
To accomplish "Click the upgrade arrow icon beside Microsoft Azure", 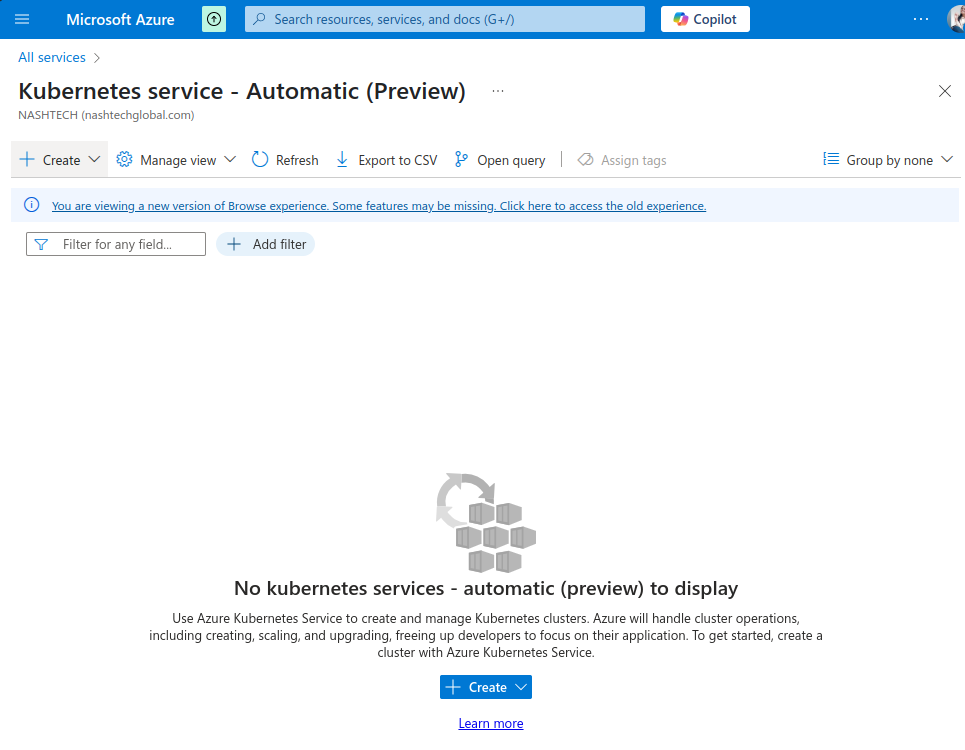I will coord(214,19).
